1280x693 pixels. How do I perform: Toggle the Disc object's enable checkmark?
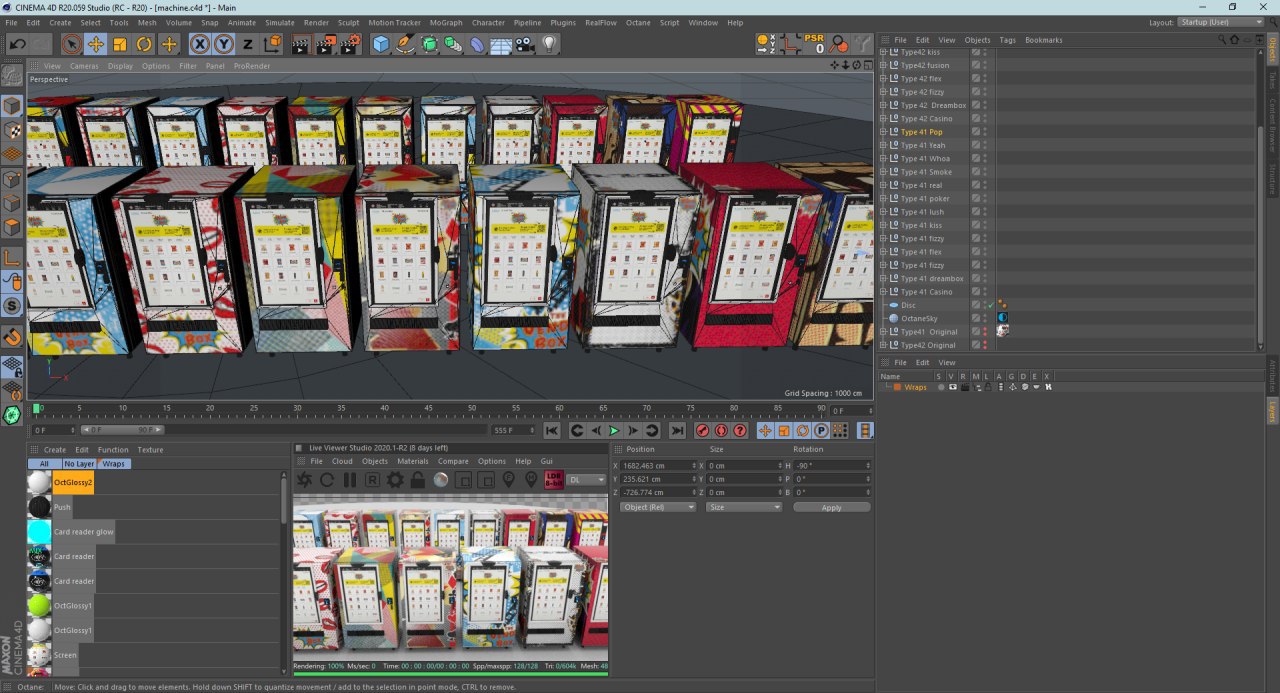tap(991, 305)
